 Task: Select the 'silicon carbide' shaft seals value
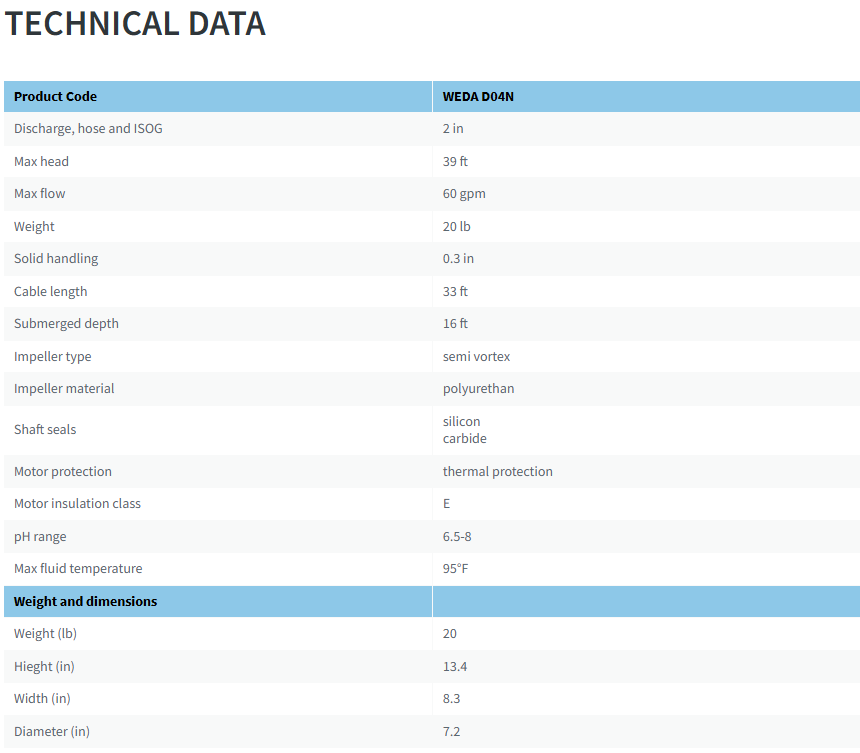point(463,429)
